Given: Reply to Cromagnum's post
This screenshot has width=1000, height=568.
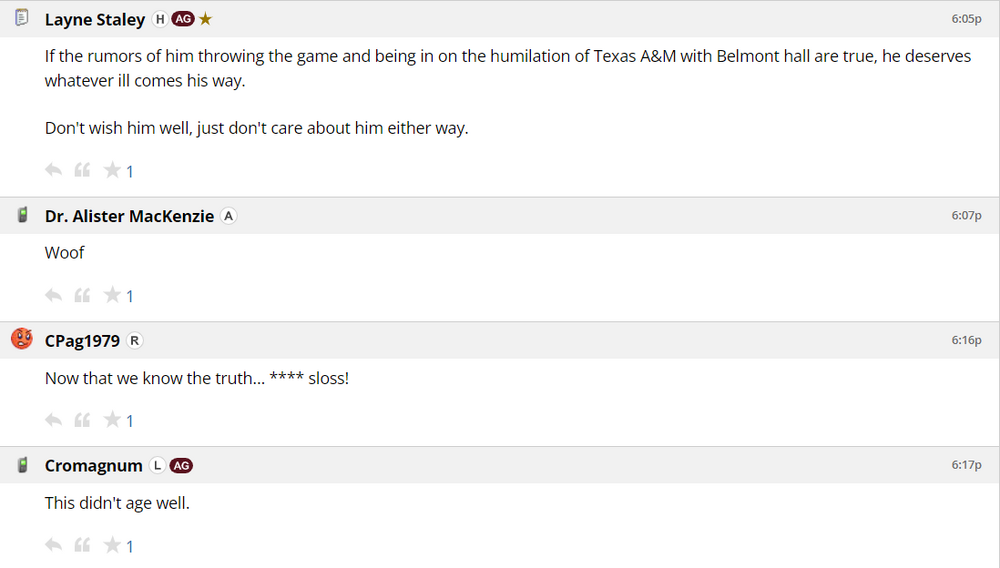Looking at the screenshot, I should (54, 546).
